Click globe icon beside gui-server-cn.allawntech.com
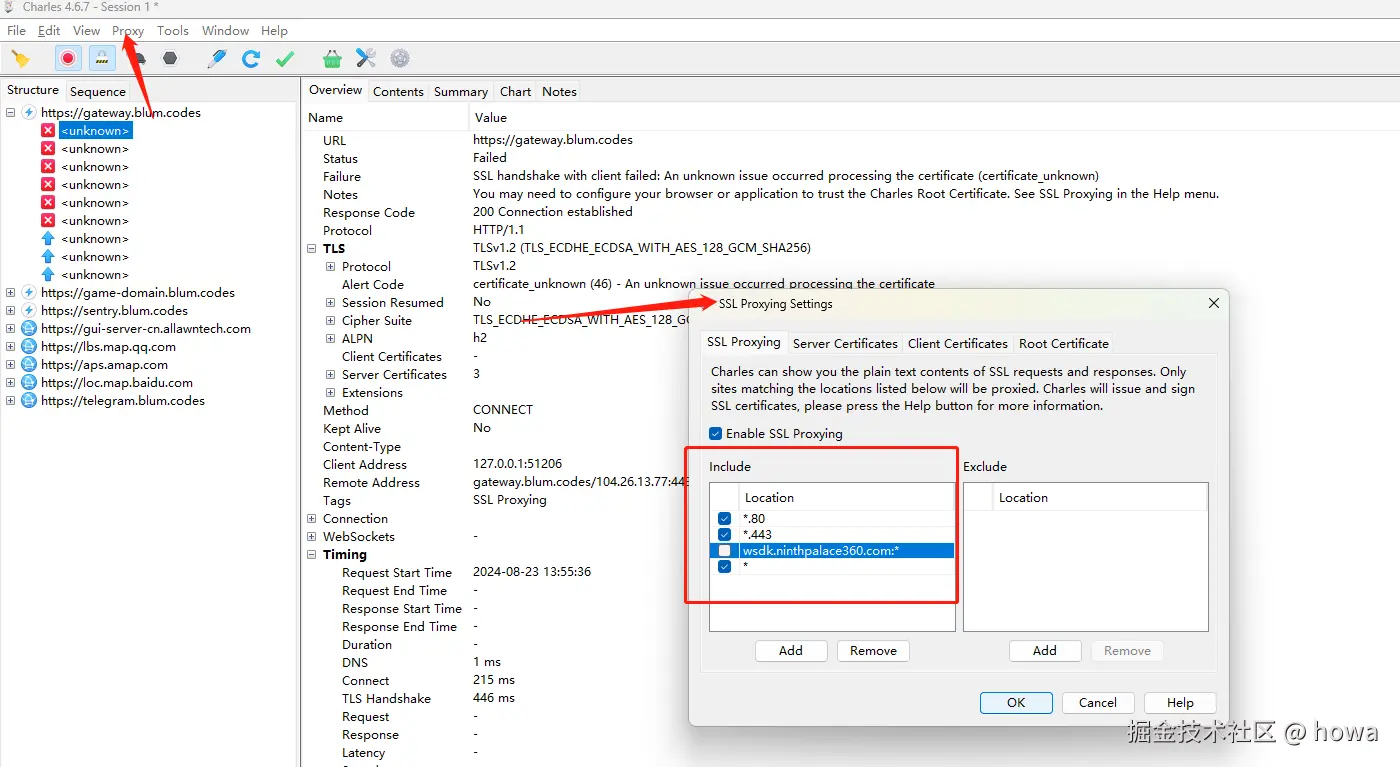Screen dimensions: 1400x767 29,329
